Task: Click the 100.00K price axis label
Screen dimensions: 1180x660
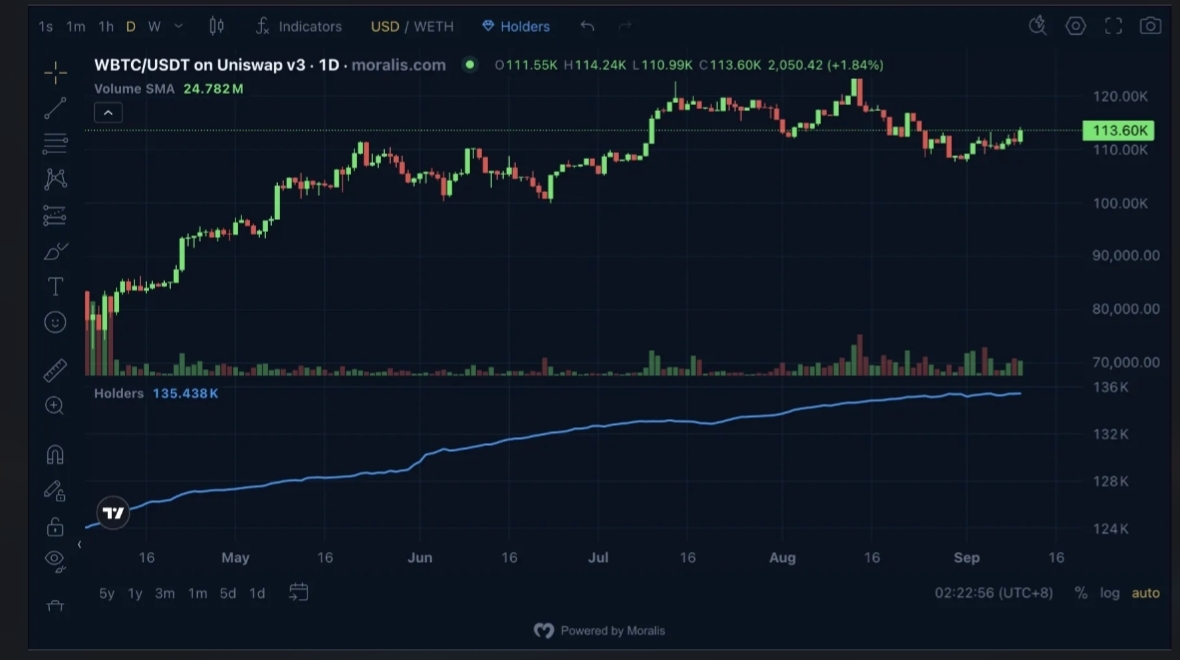Action: click(1120, 203)
